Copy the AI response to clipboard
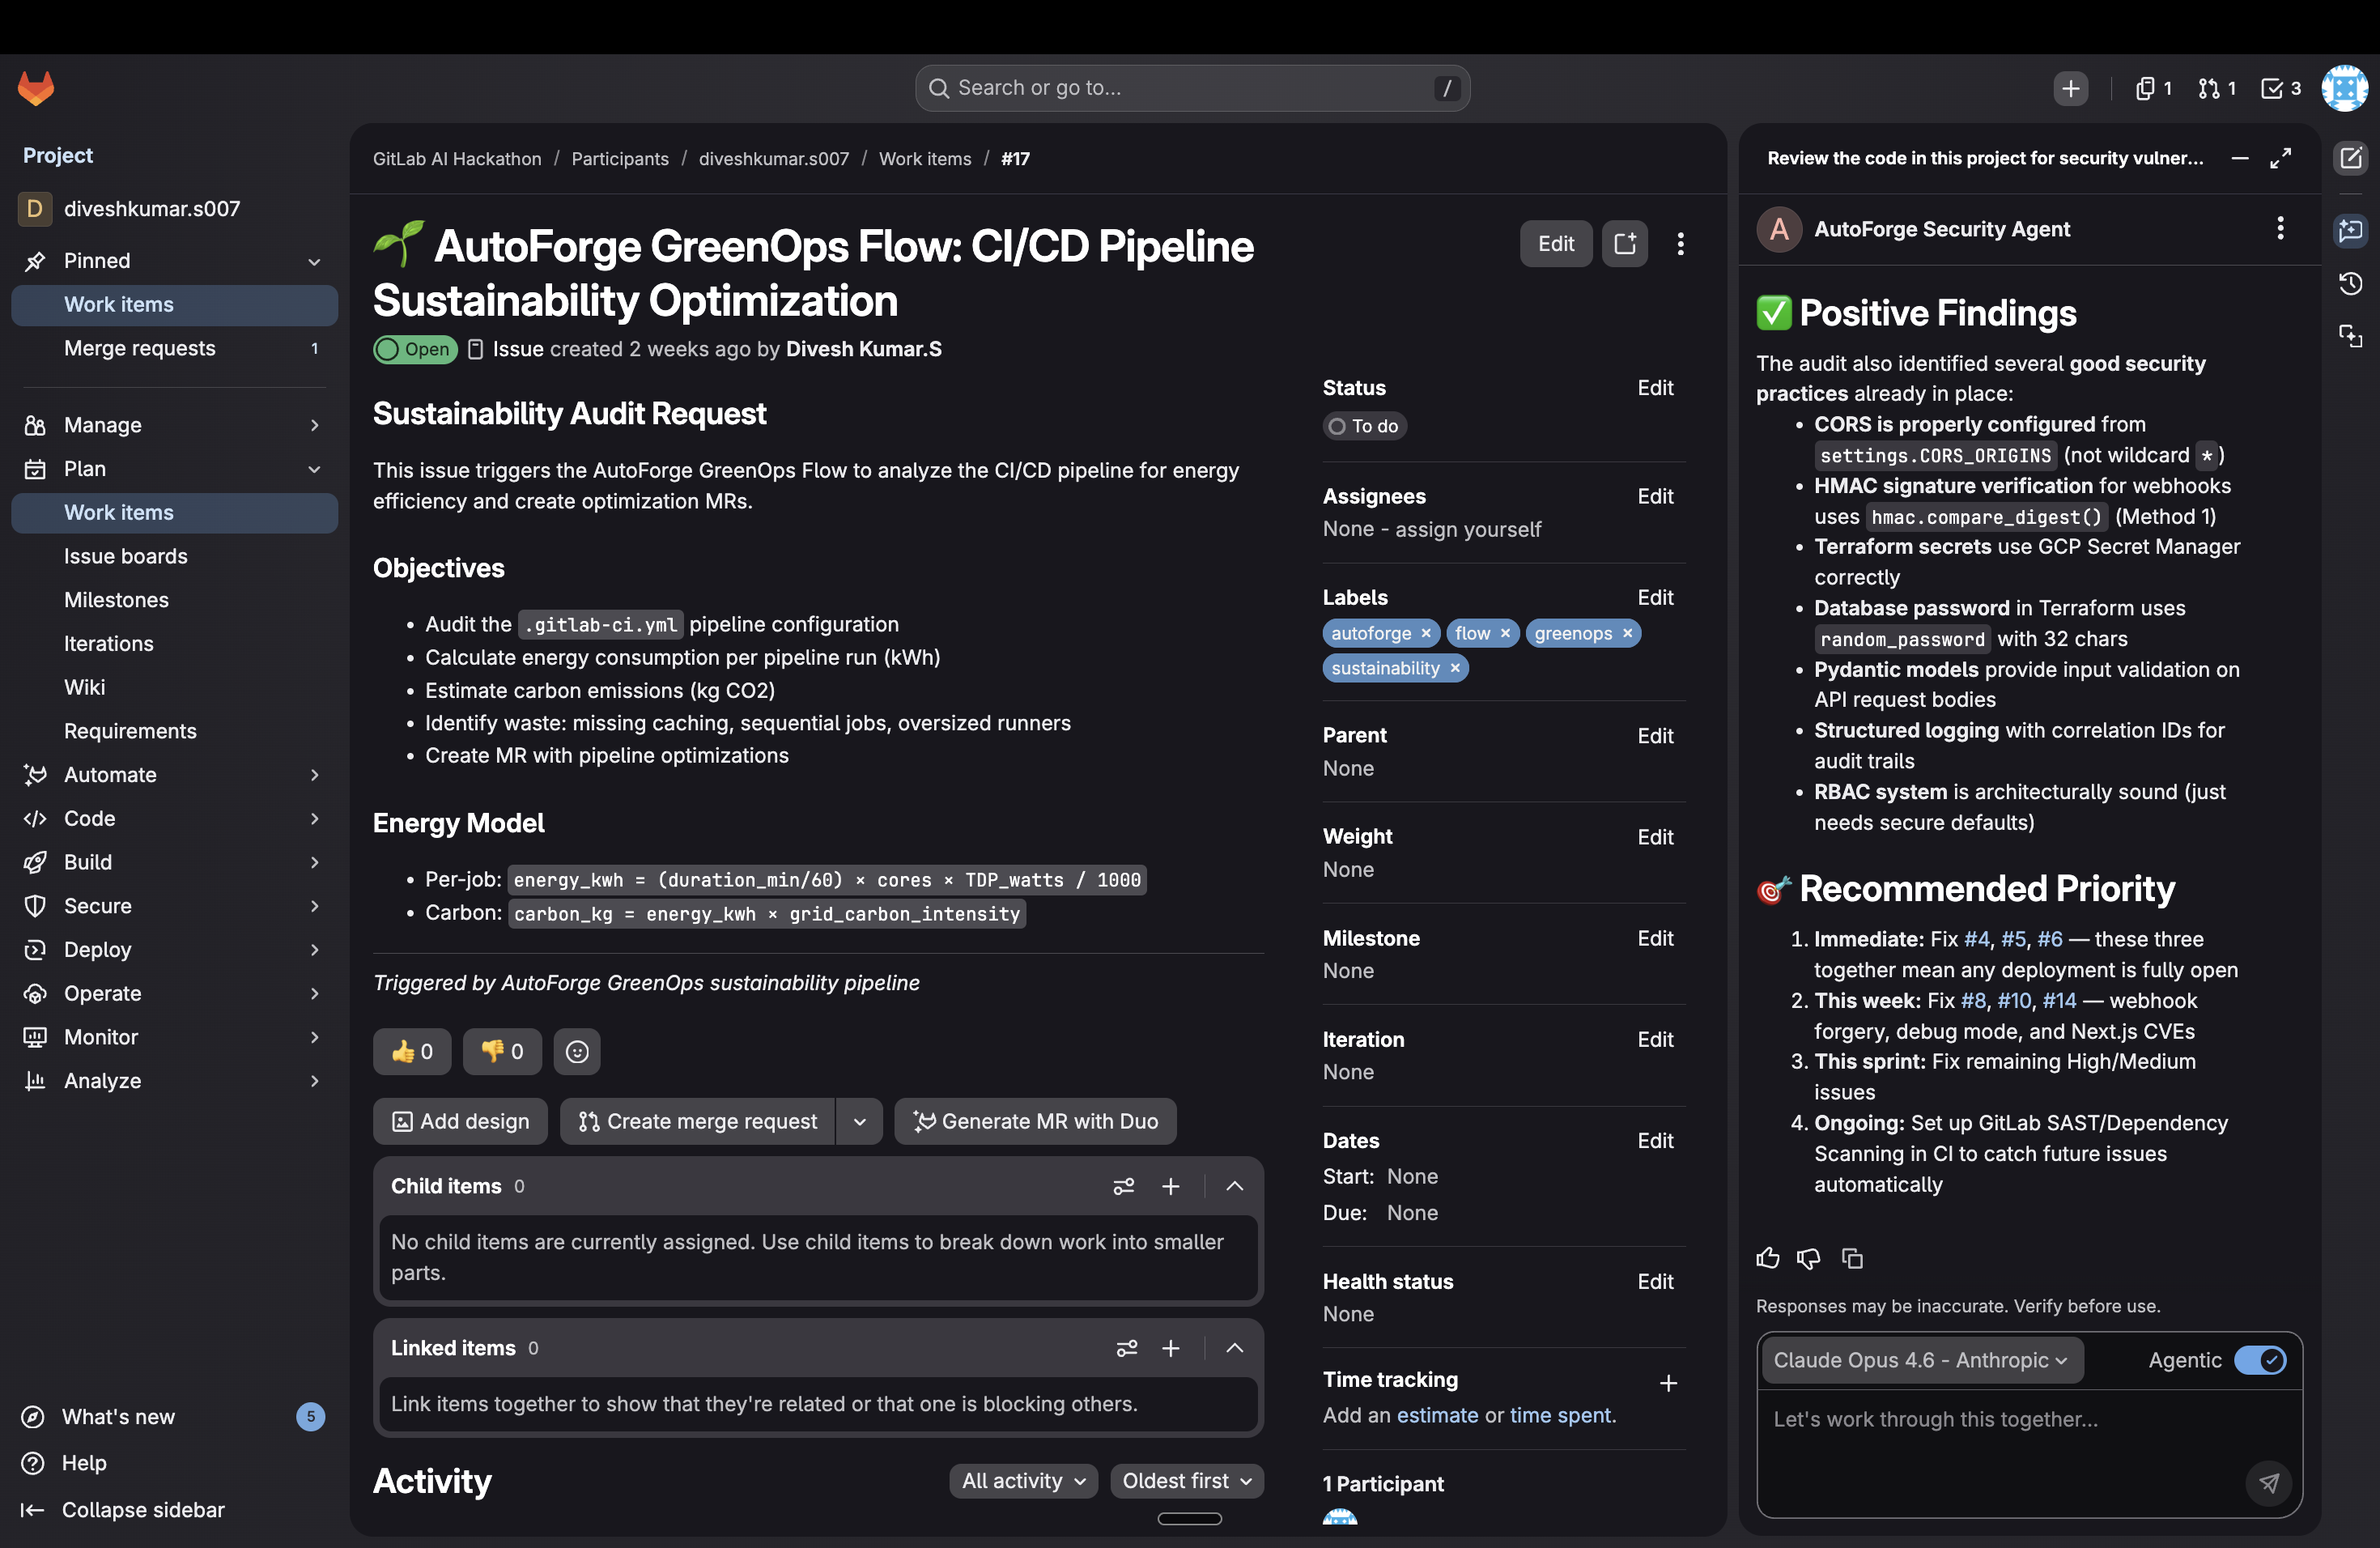This screenshot has height=1548, width=2380. pos(1852,1258)
